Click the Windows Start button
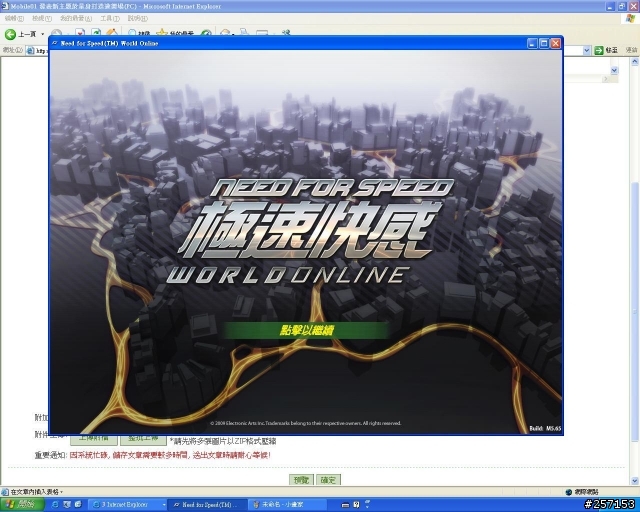 pyautogui.click(x=22, y=505)
